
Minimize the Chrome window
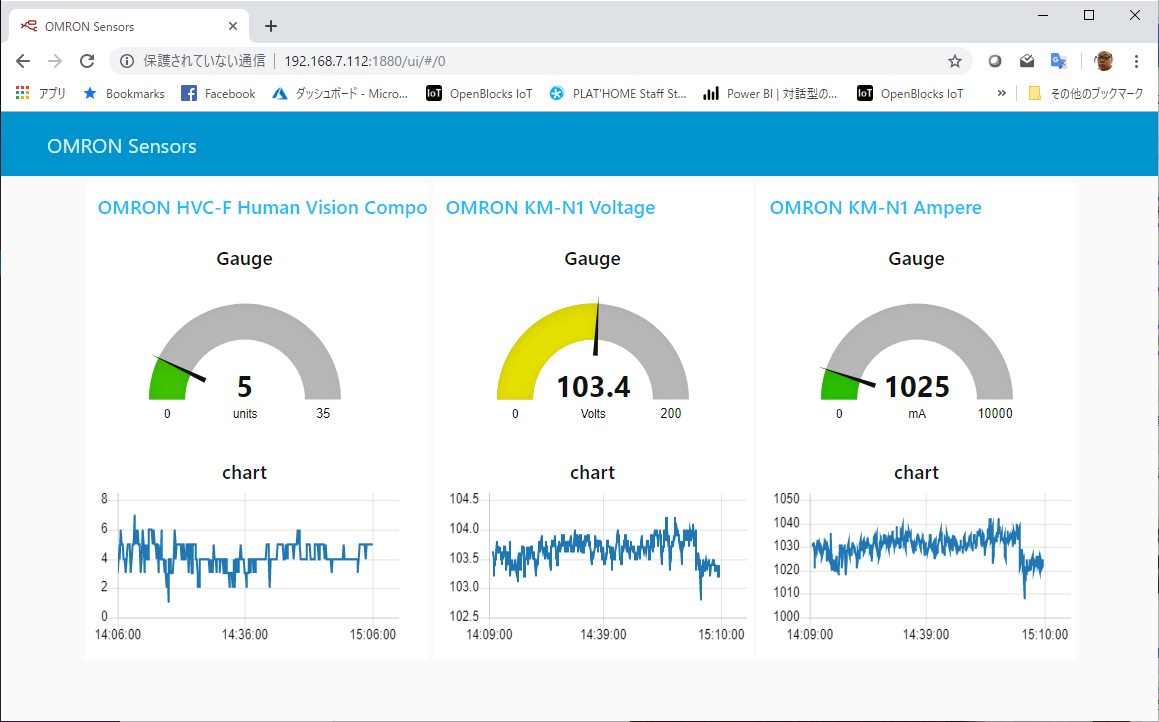pyautogui.click(x=1043, y=16)
